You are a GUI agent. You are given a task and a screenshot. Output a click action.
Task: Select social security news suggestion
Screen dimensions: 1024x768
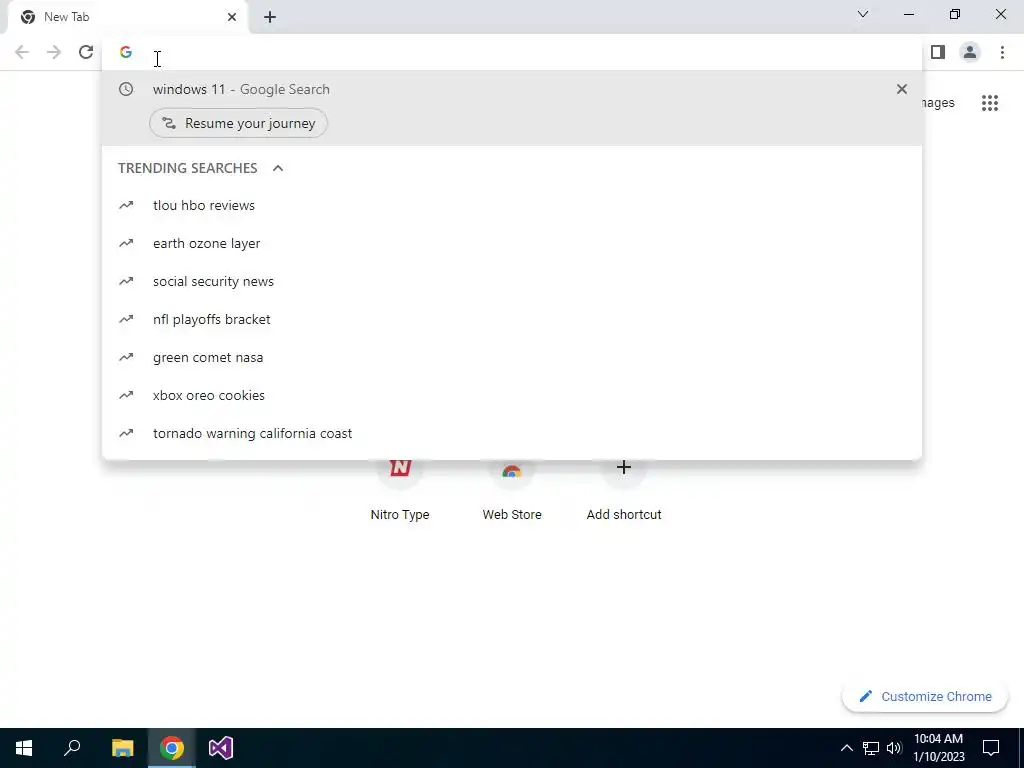(512, 281)
